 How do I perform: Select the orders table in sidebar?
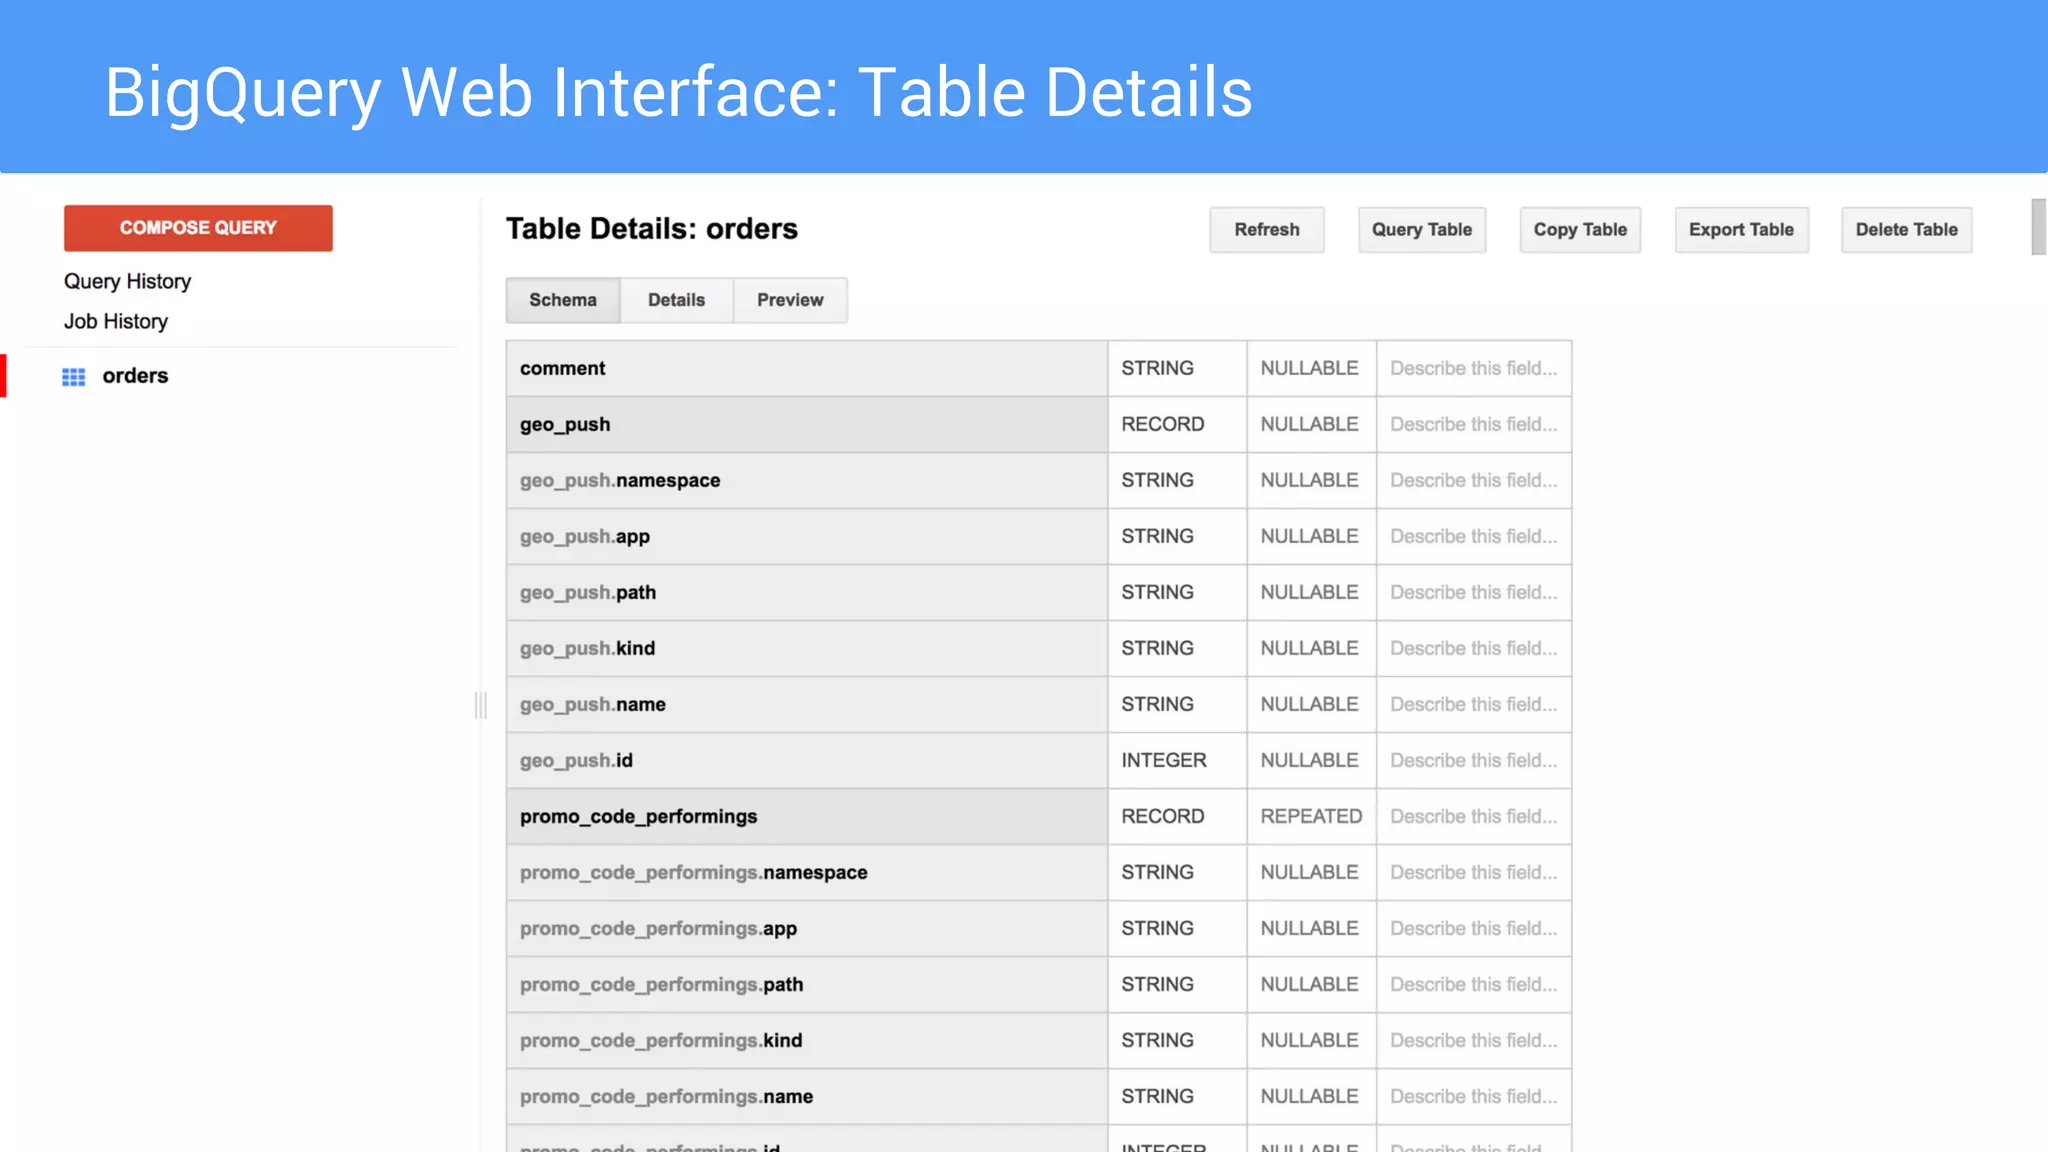(135, 376)
